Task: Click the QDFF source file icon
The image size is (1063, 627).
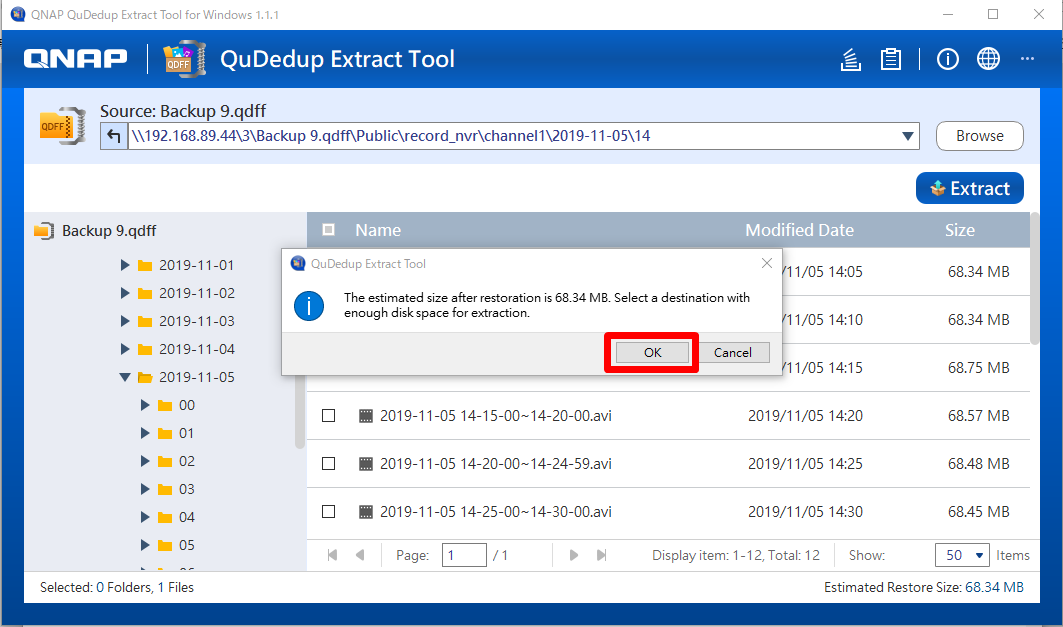Action: click(62, 125)
